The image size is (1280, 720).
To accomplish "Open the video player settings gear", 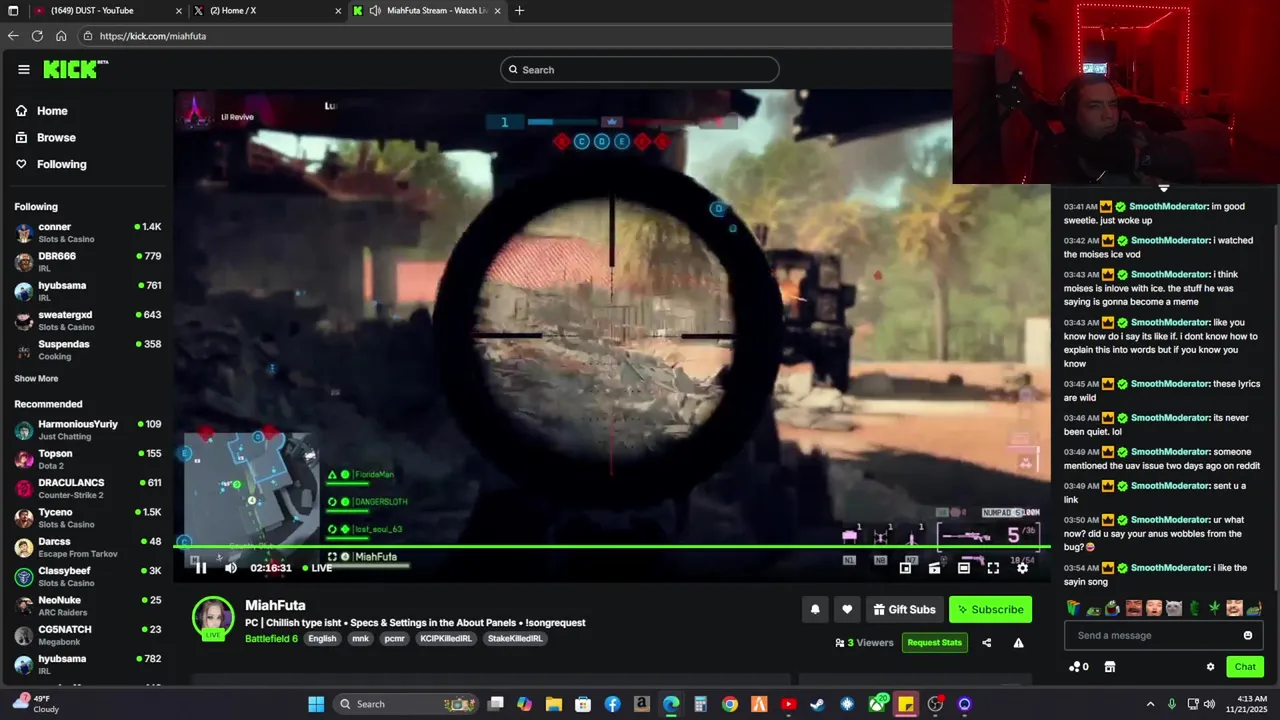I will (x=1022, y=568).
